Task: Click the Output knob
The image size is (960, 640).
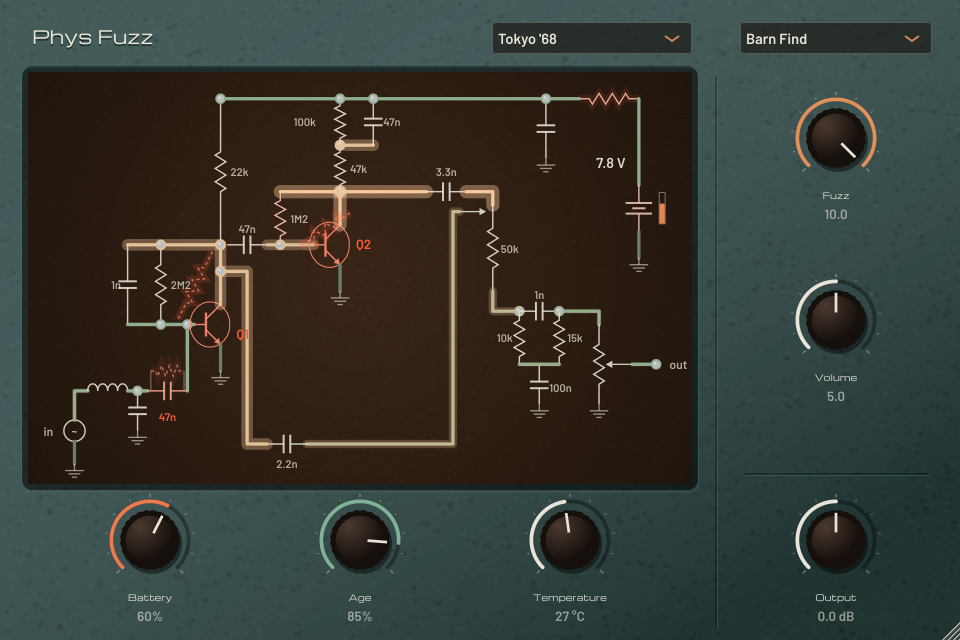Action: tap(836, 540)
